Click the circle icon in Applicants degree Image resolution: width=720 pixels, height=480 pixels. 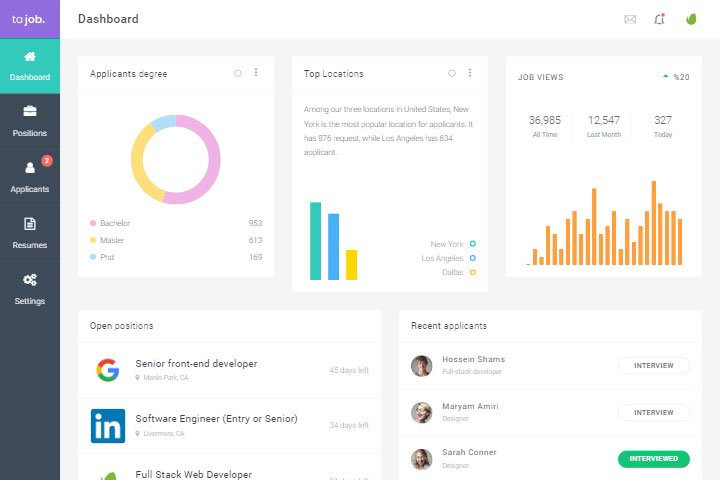237,73
